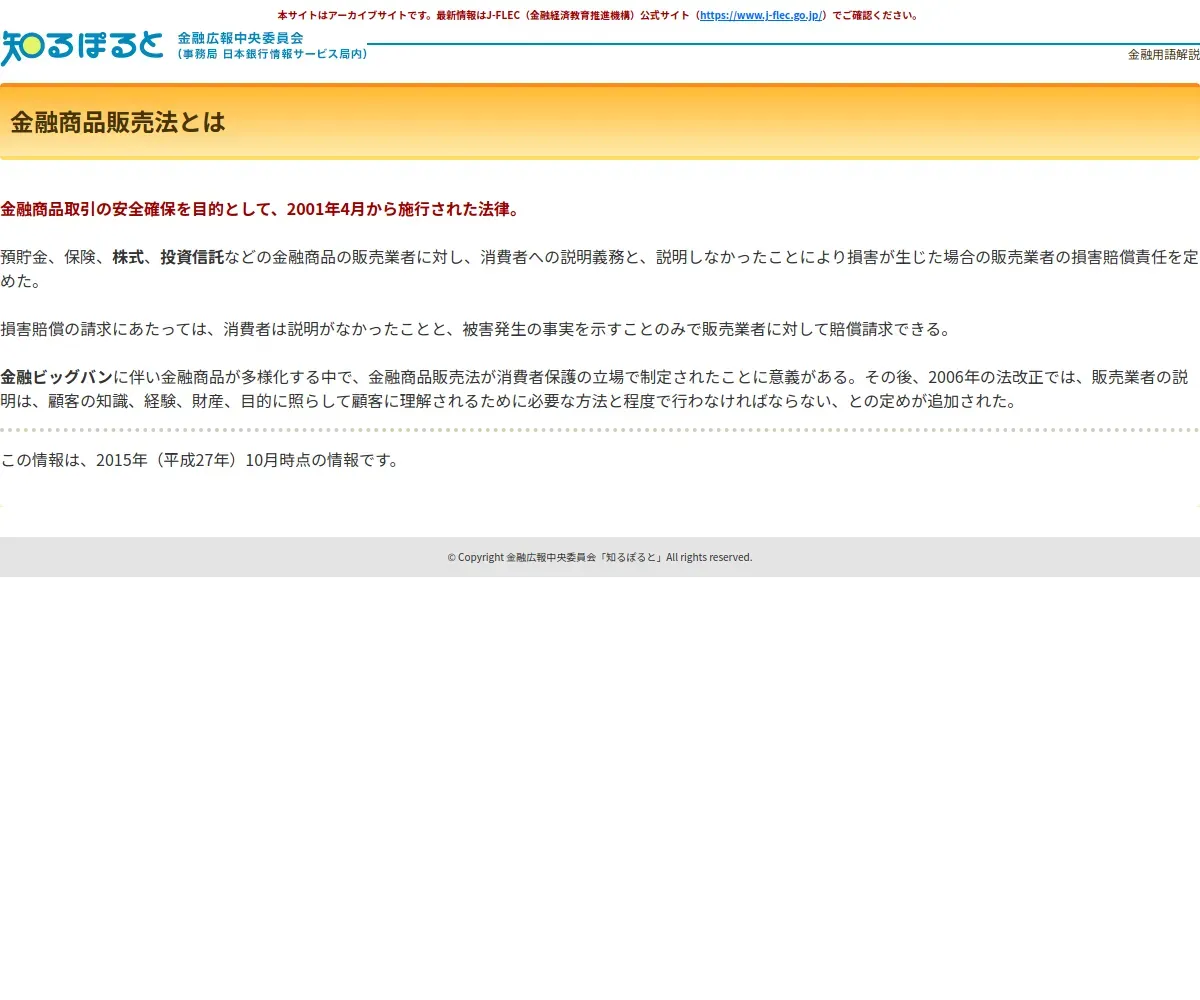Click the note この情報は、2015年（平成27年）10月時点

pos(200,460)
